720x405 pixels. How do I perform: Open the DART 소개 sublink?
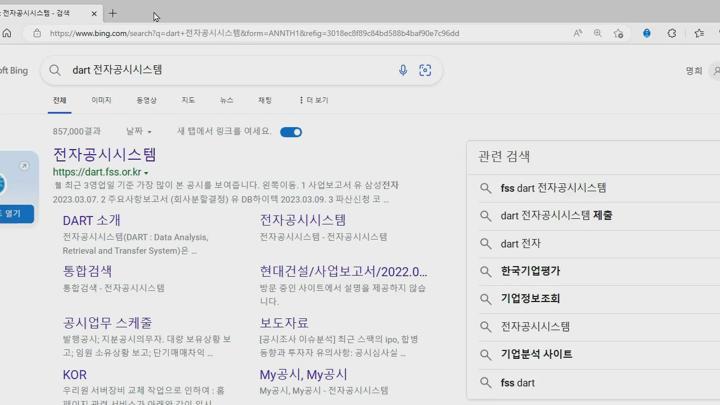(91, 220)
